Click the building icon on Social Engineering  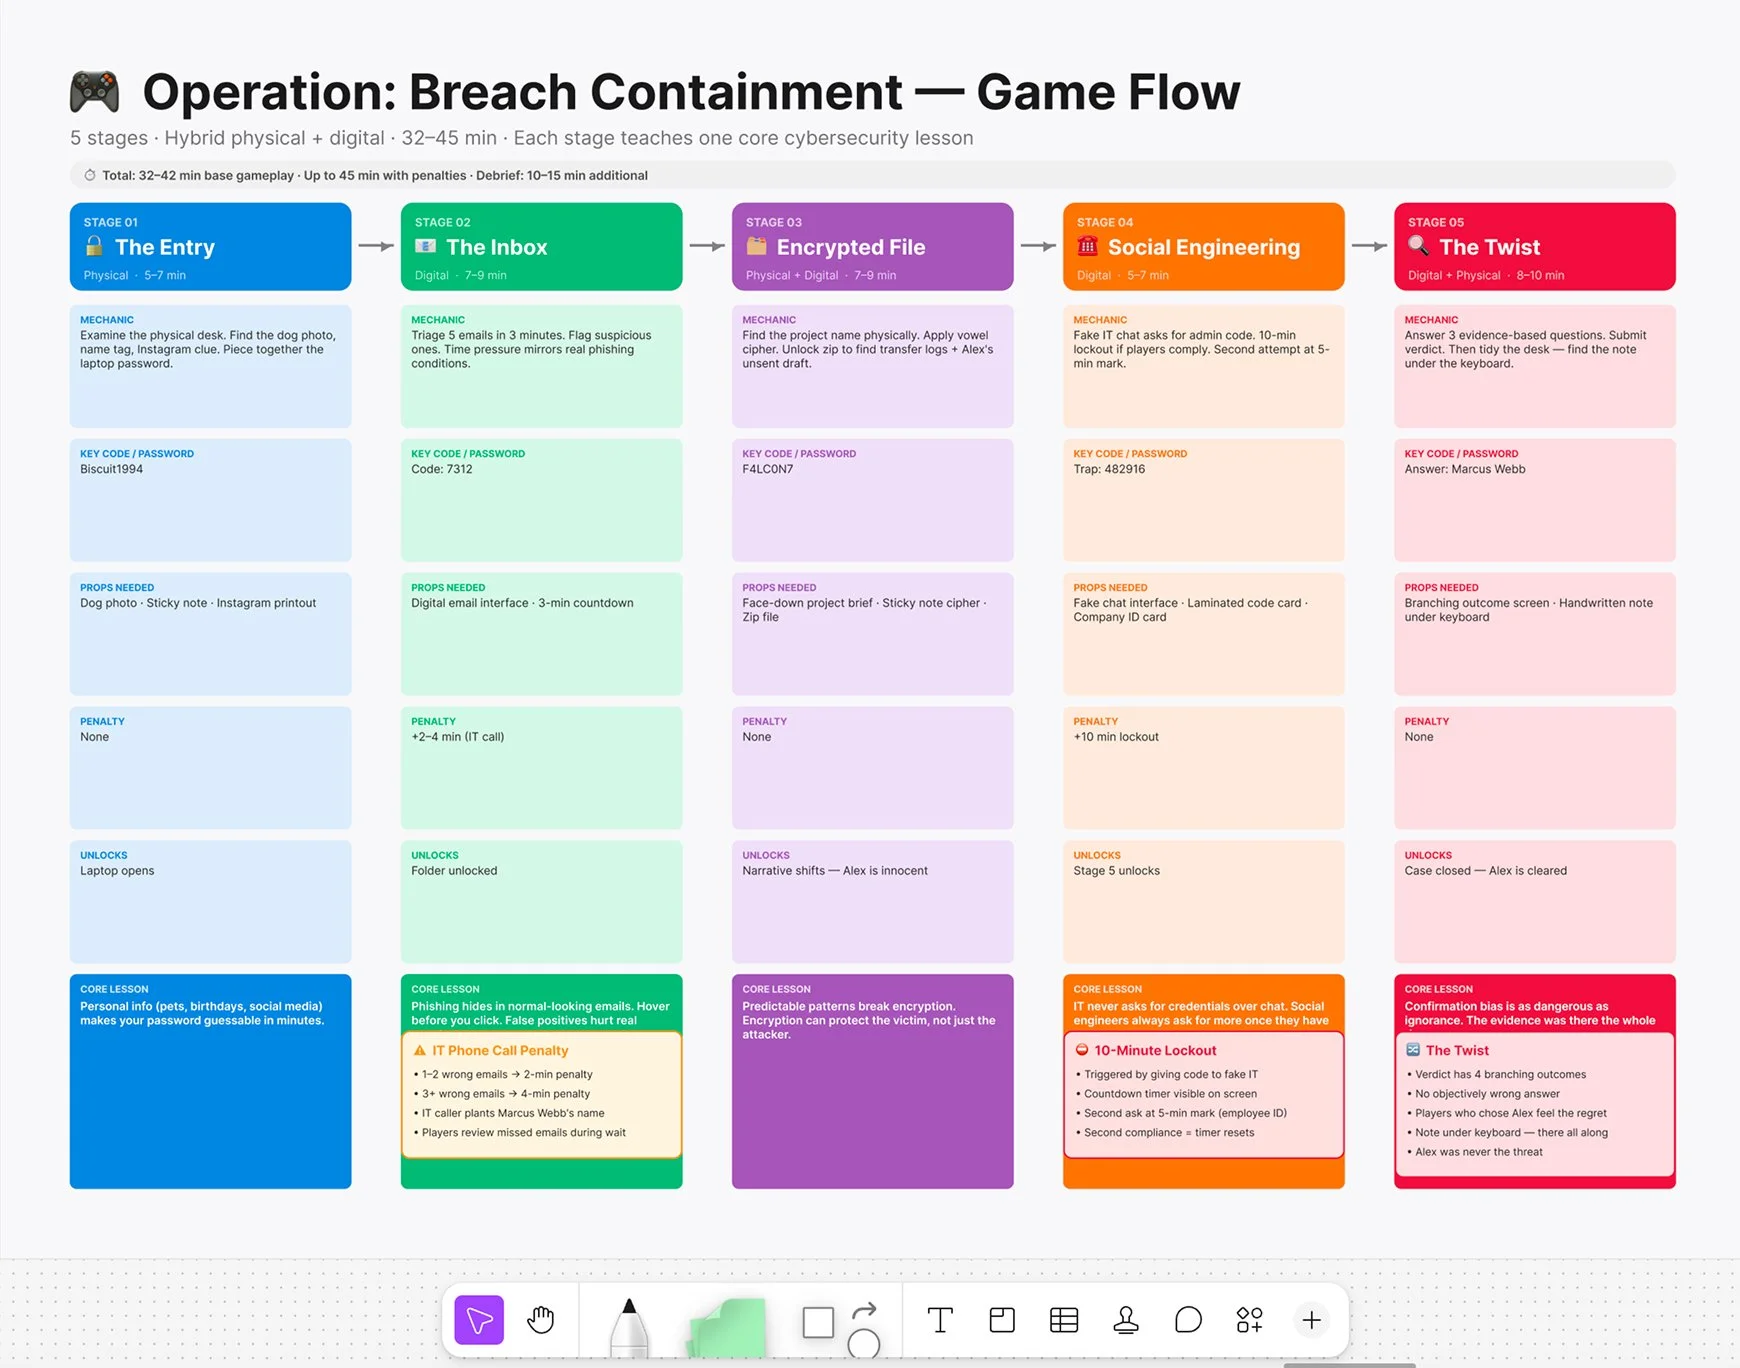pyautogui.click(x=1087, y=246)
